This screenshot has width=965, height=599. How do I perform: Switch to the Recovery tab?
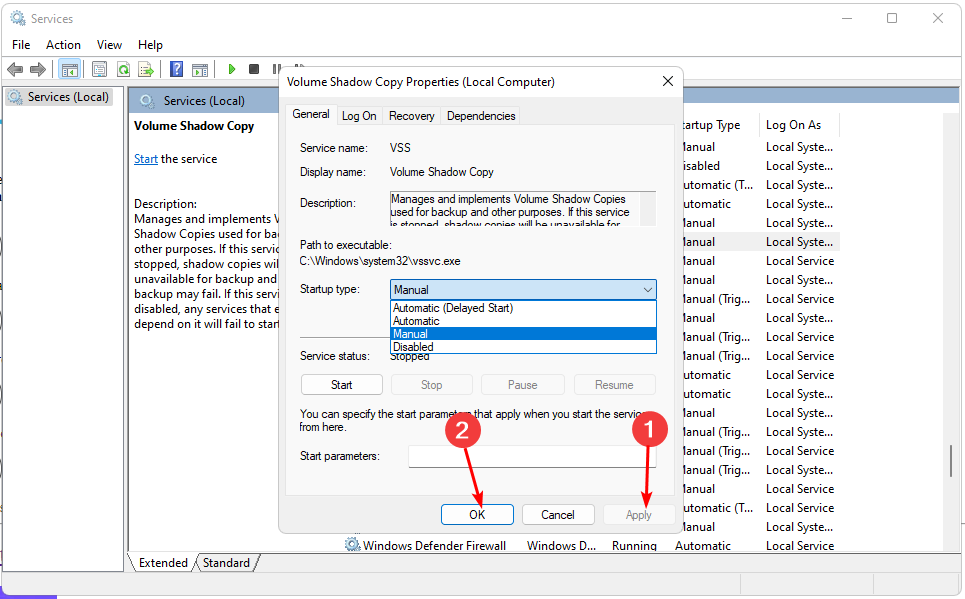(411, 116)
